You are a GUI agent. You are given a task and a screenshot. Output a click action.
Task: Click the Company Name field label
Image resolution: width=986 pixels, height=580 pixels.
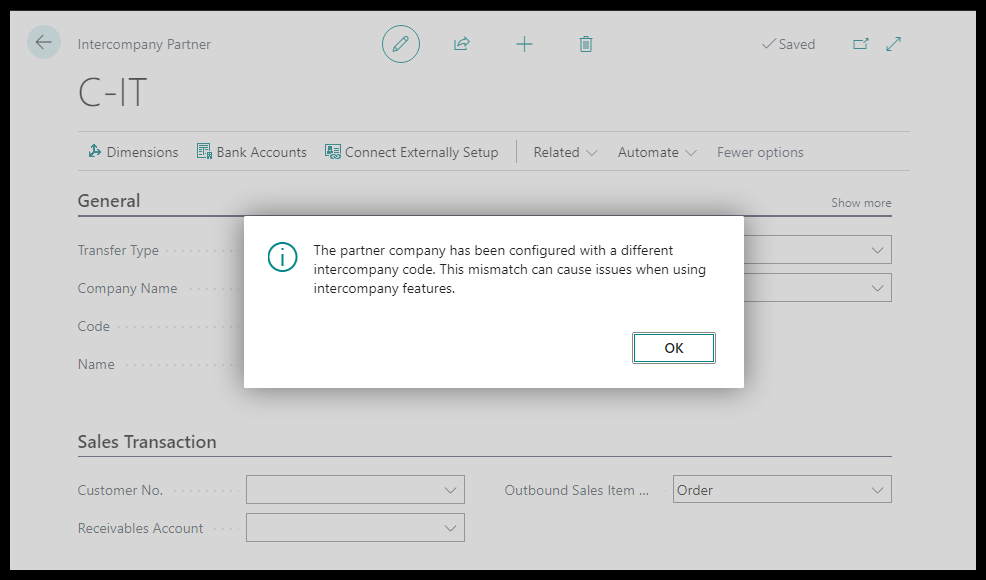pyautogui.click(x=127, y=288)
